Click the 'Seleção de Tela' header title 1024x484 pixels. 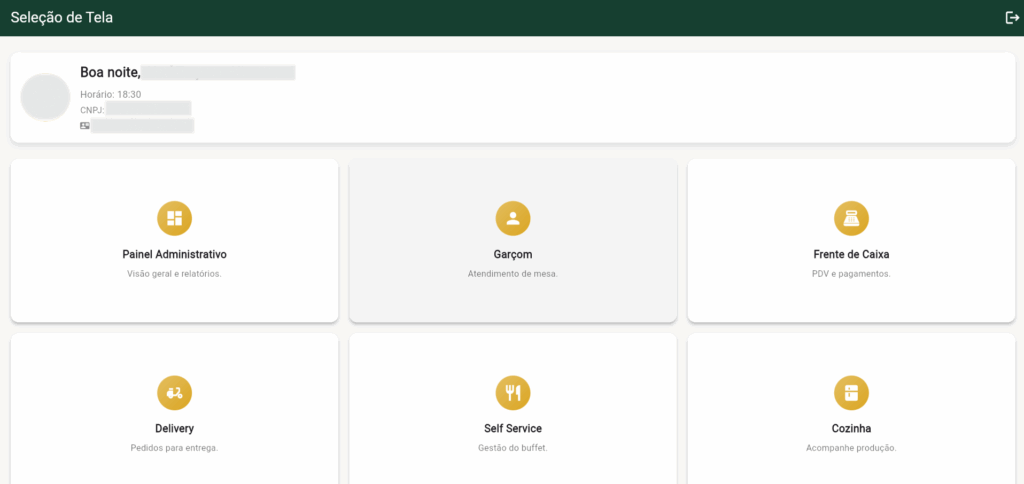[61, 18]
